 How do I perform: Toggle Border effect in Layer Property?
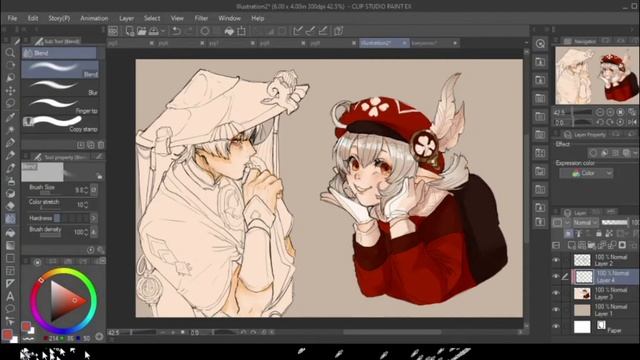coord(593,153)
